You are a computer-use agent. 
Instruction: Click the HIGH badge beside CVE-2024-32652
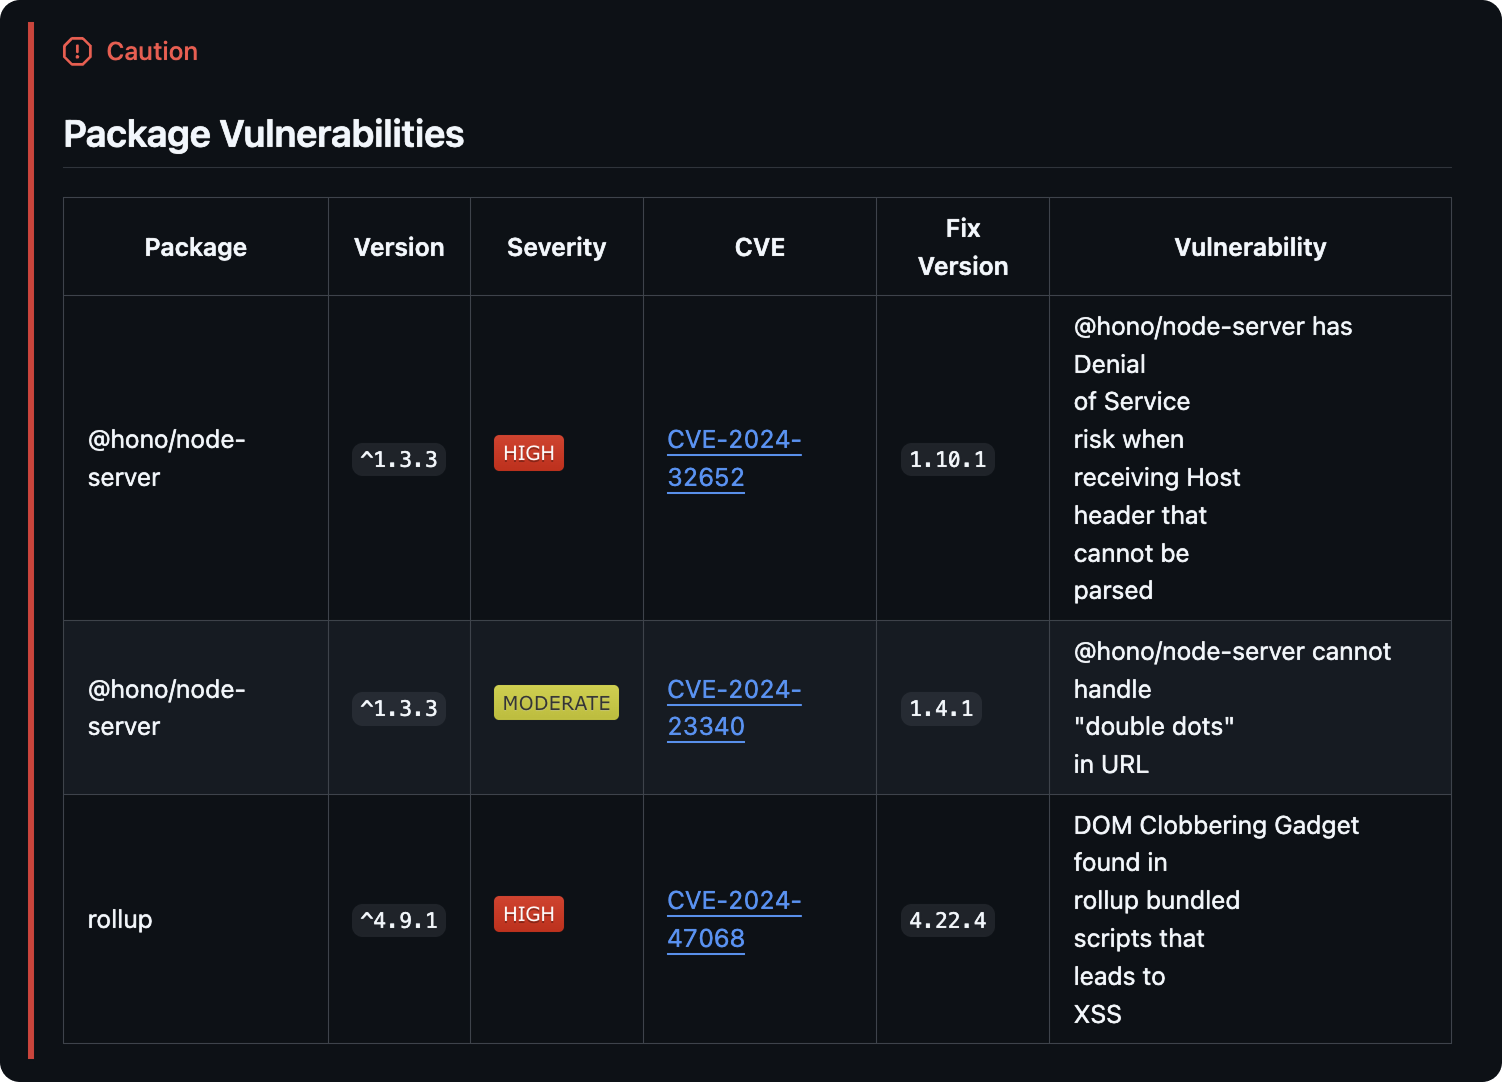(x=528, y=453)
